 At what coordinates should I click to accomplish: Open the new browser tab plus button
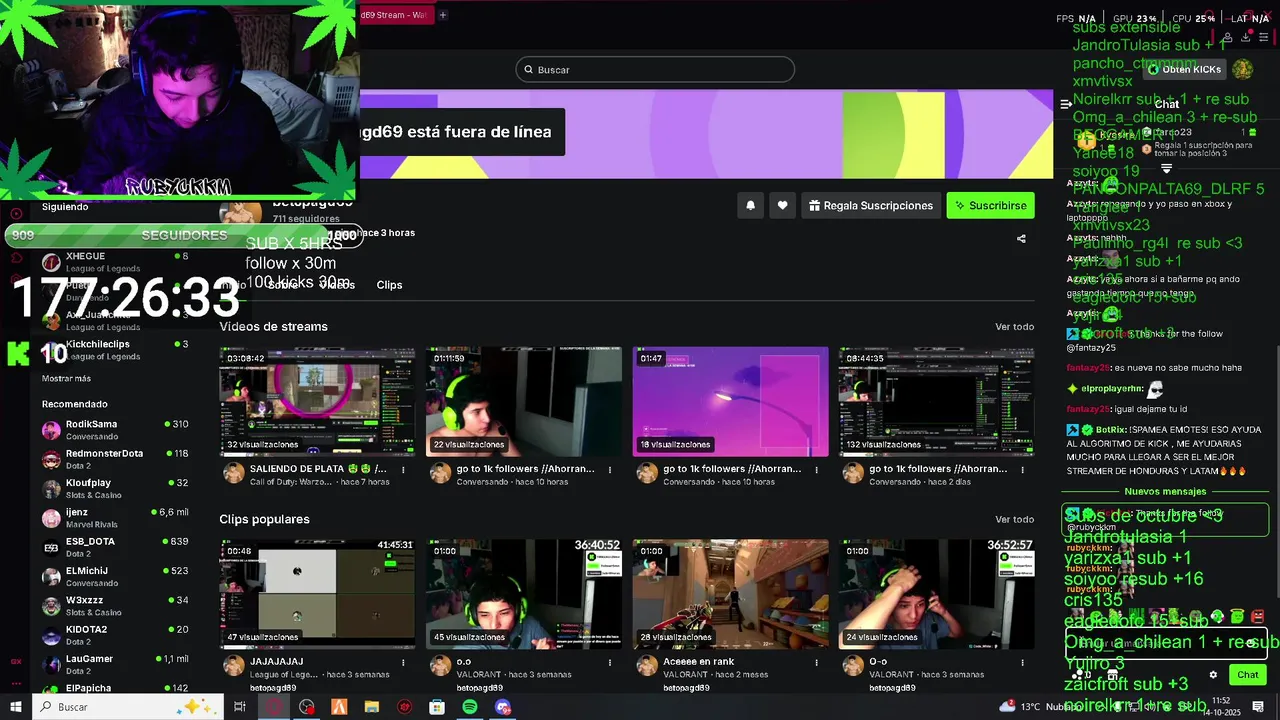442,15
